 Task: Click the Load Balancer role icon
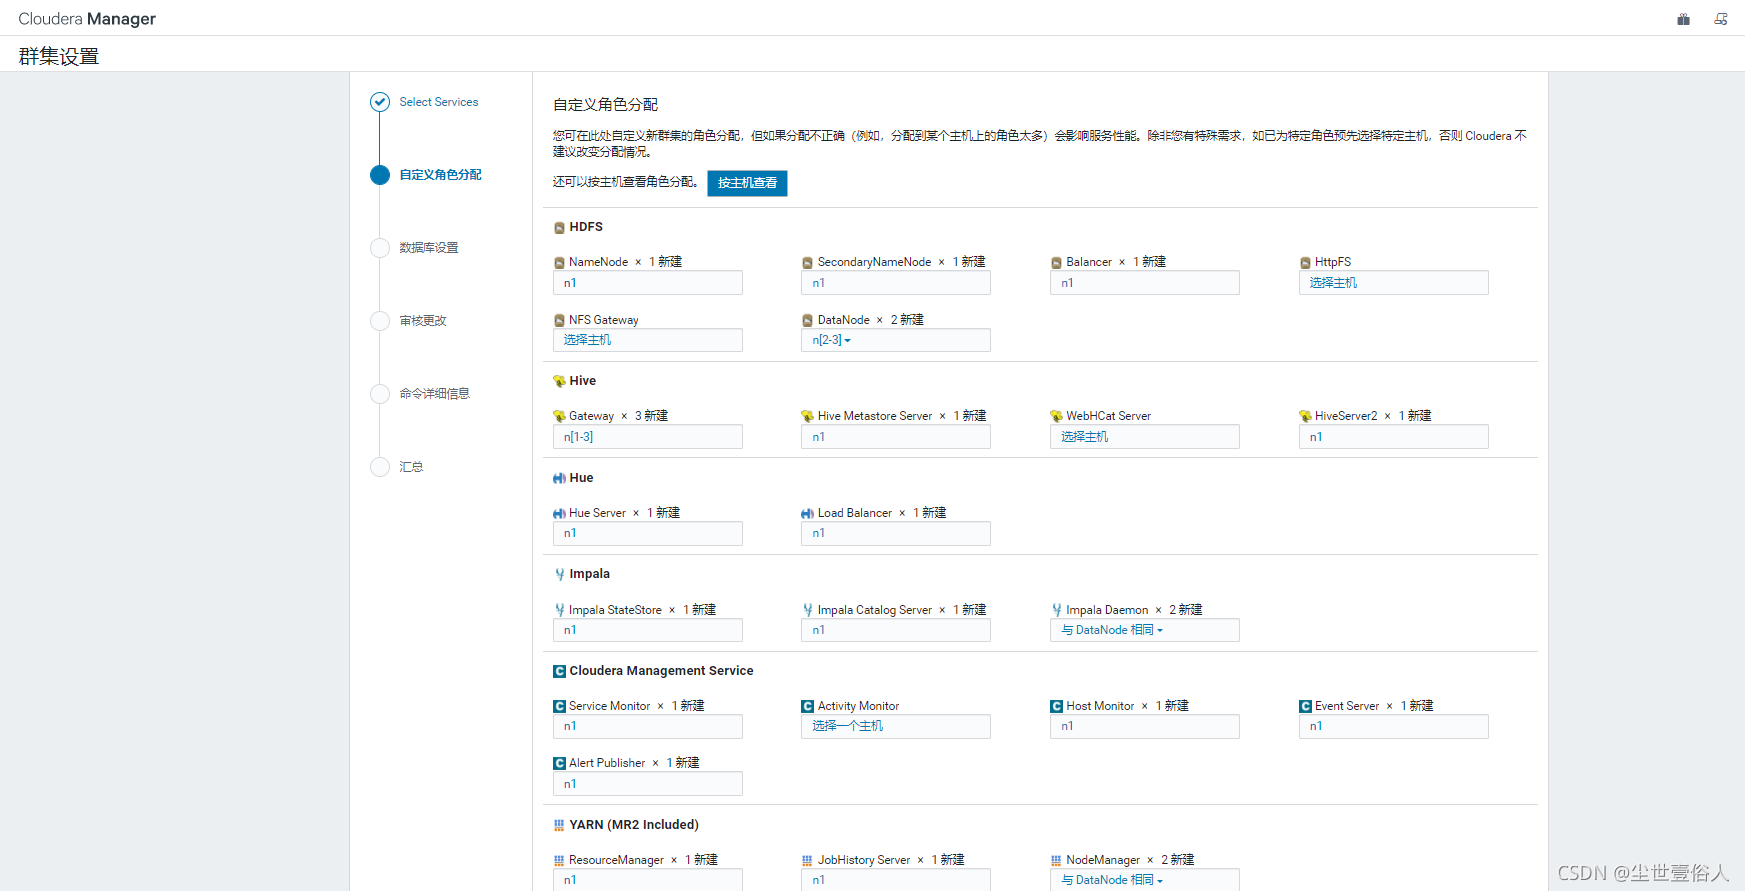(x=807, y=513)
